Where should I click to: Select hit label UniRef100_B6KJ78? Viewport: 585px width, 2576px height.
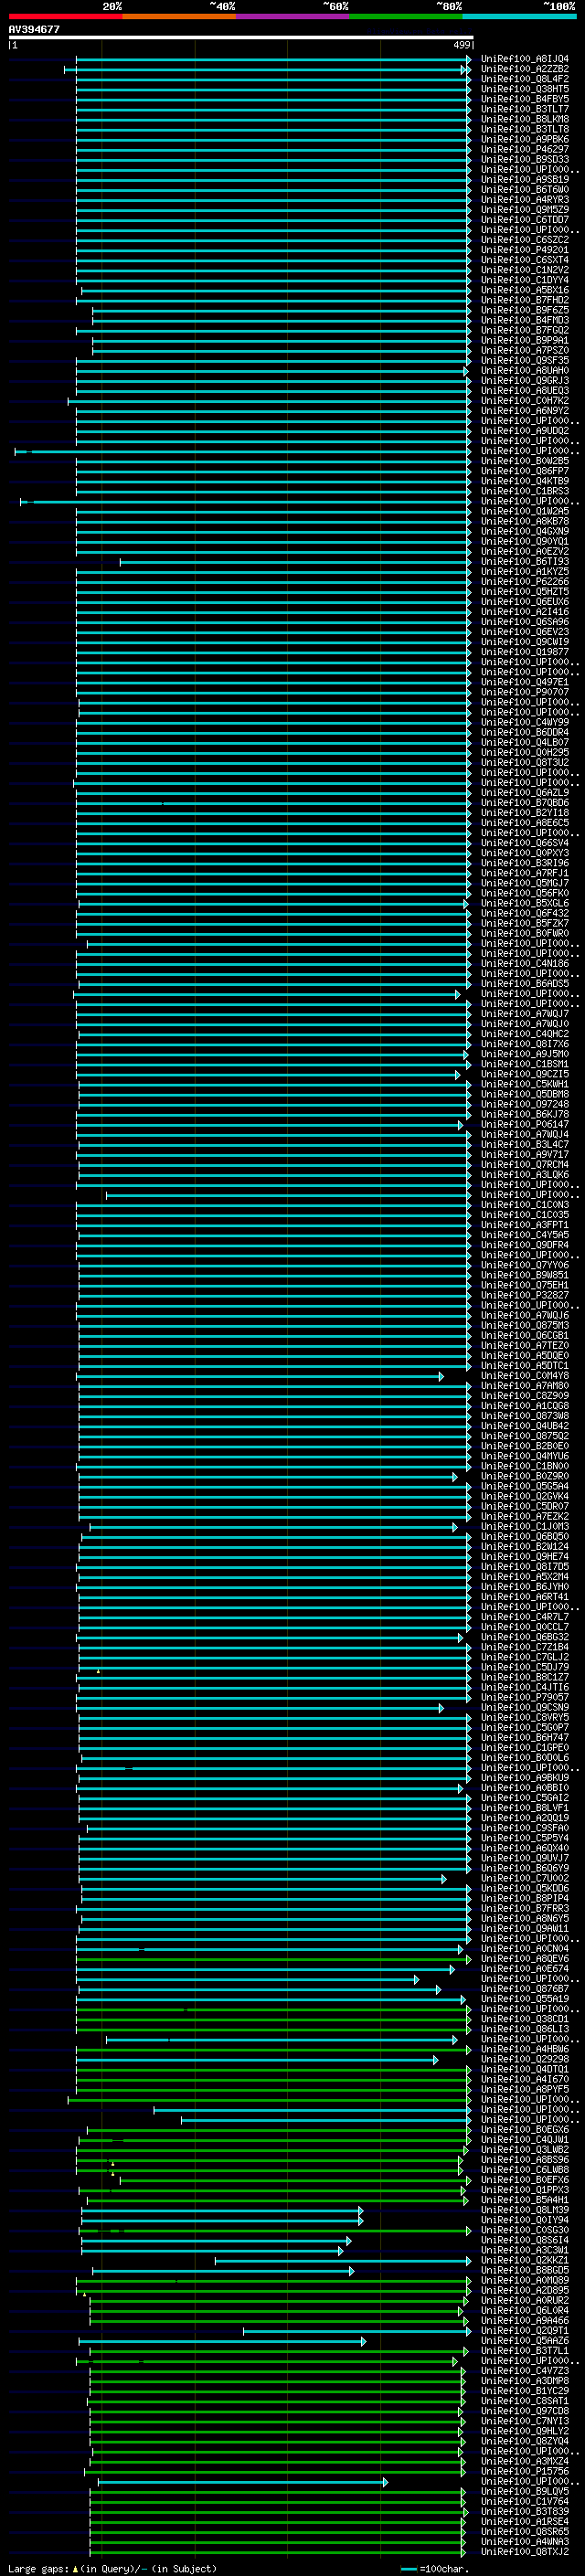pyautogui.click(x=524, y=1114)
